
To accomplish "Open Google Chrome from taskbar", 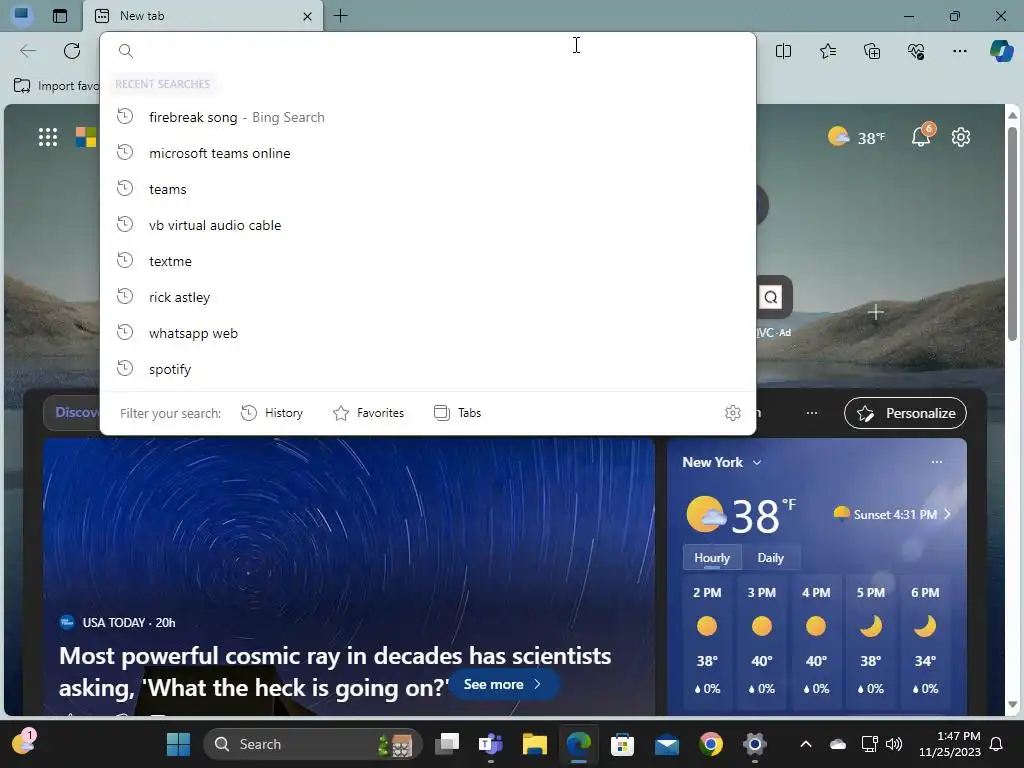I will 711,744.
